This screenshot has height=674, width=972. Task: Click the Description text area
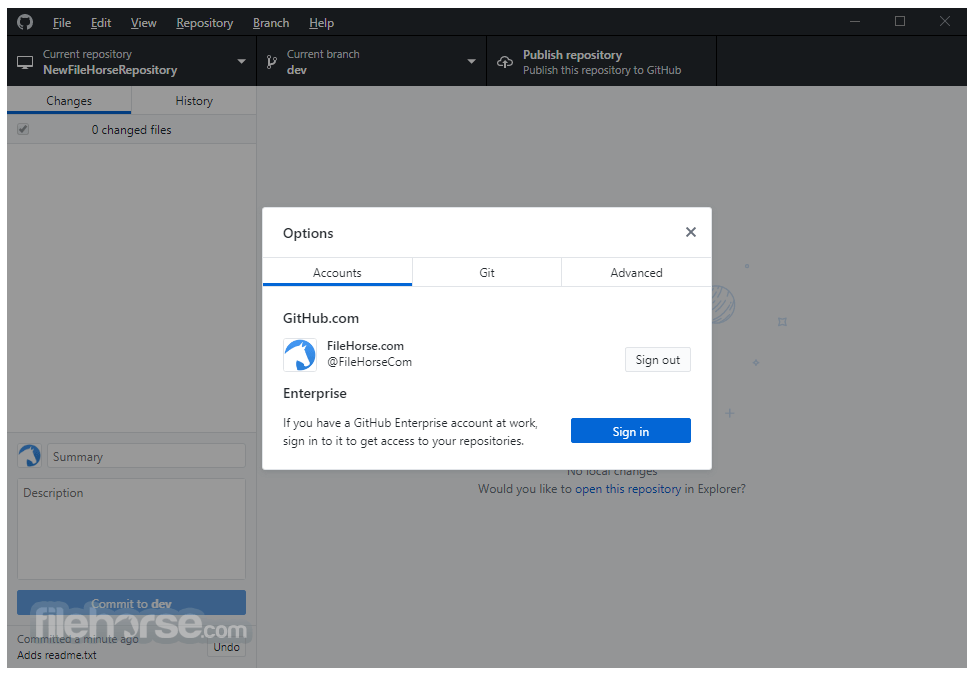[x=131, y=528]
